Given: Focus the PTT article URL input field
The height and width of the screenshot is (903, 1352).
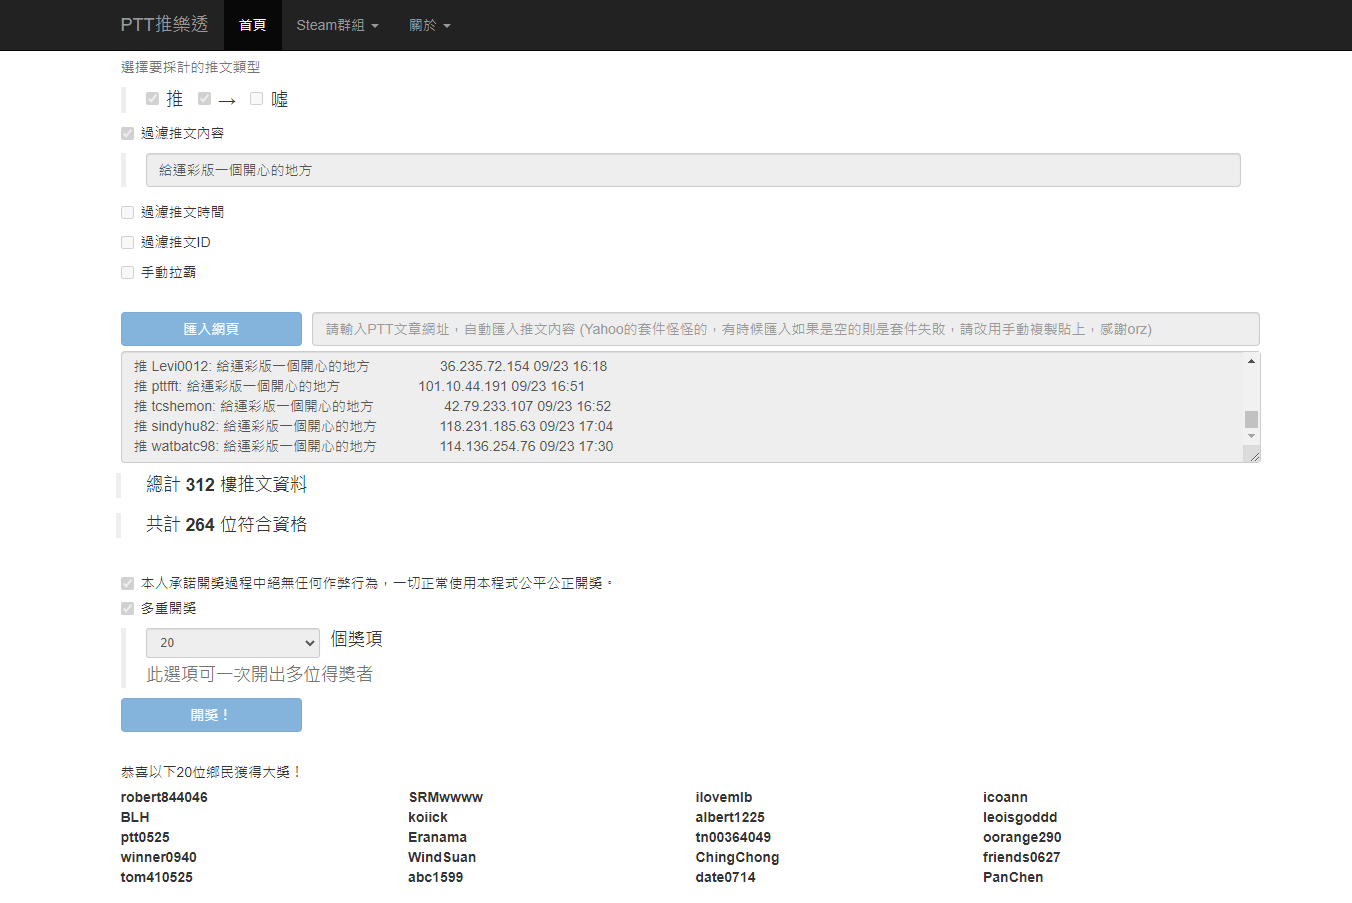Looking at the screenshot, I should tap(785, 329).
